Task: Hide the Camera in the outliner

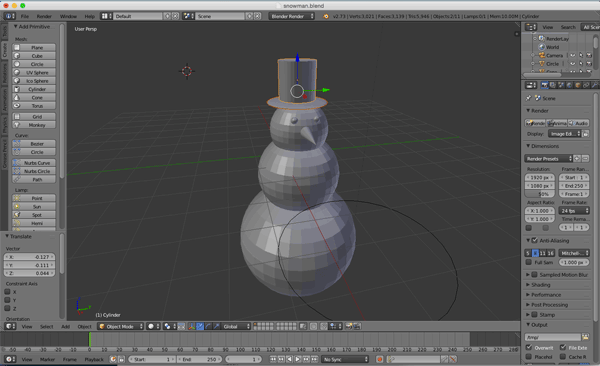Action: [x=572, y=55]
